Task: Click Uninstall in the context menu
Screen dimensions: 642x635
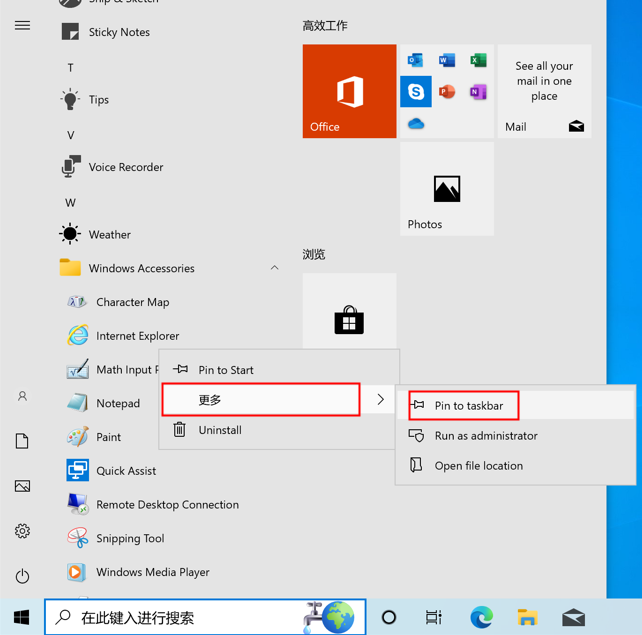Action: (219, 430)
